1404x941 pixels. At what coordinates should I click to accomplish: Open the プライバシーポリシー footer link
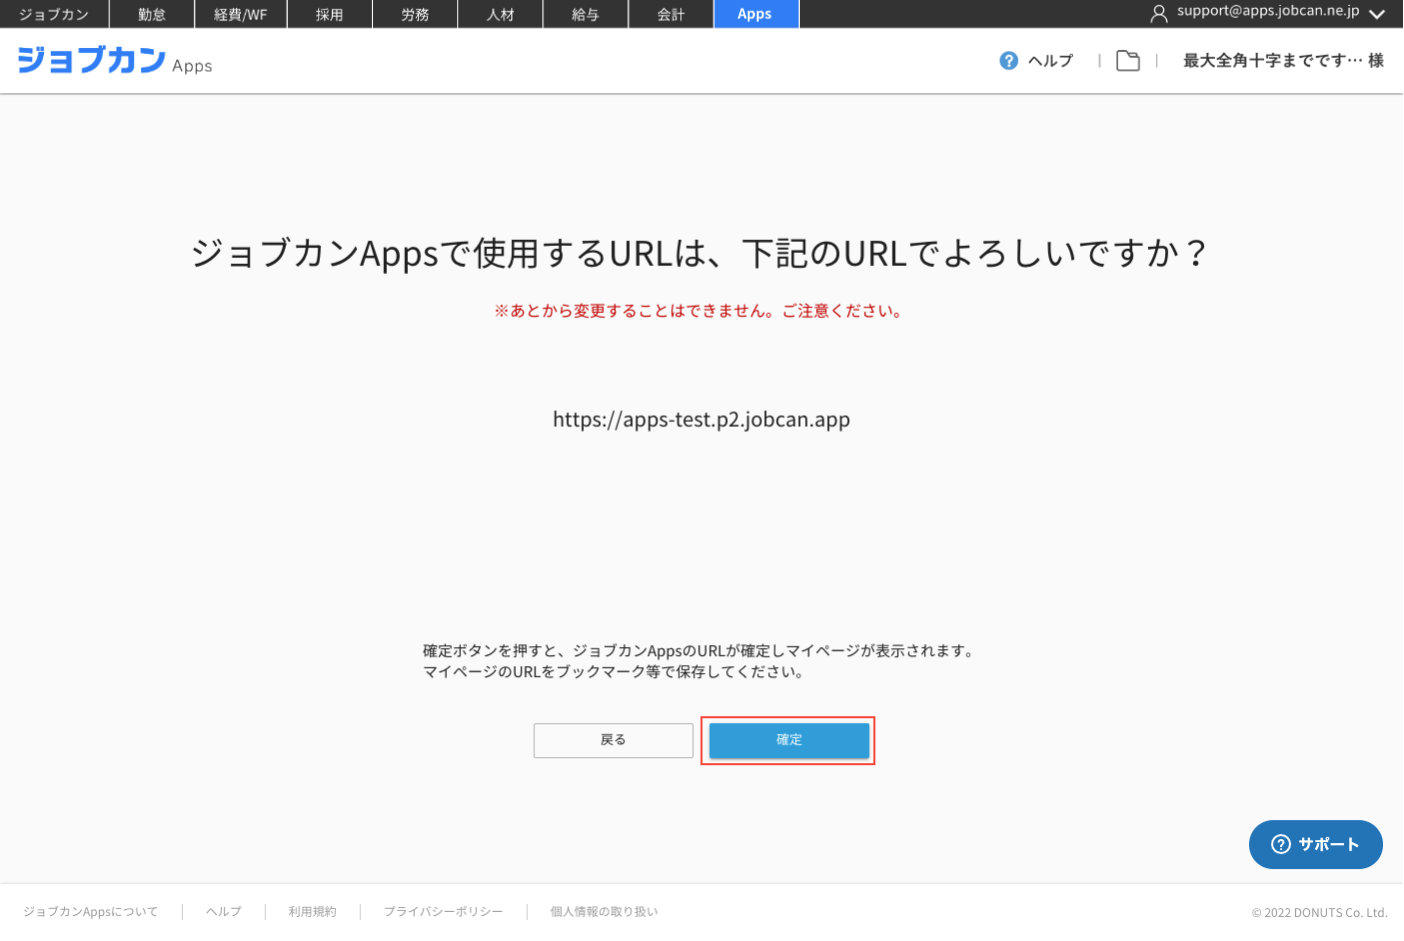(x=442, y=911)
